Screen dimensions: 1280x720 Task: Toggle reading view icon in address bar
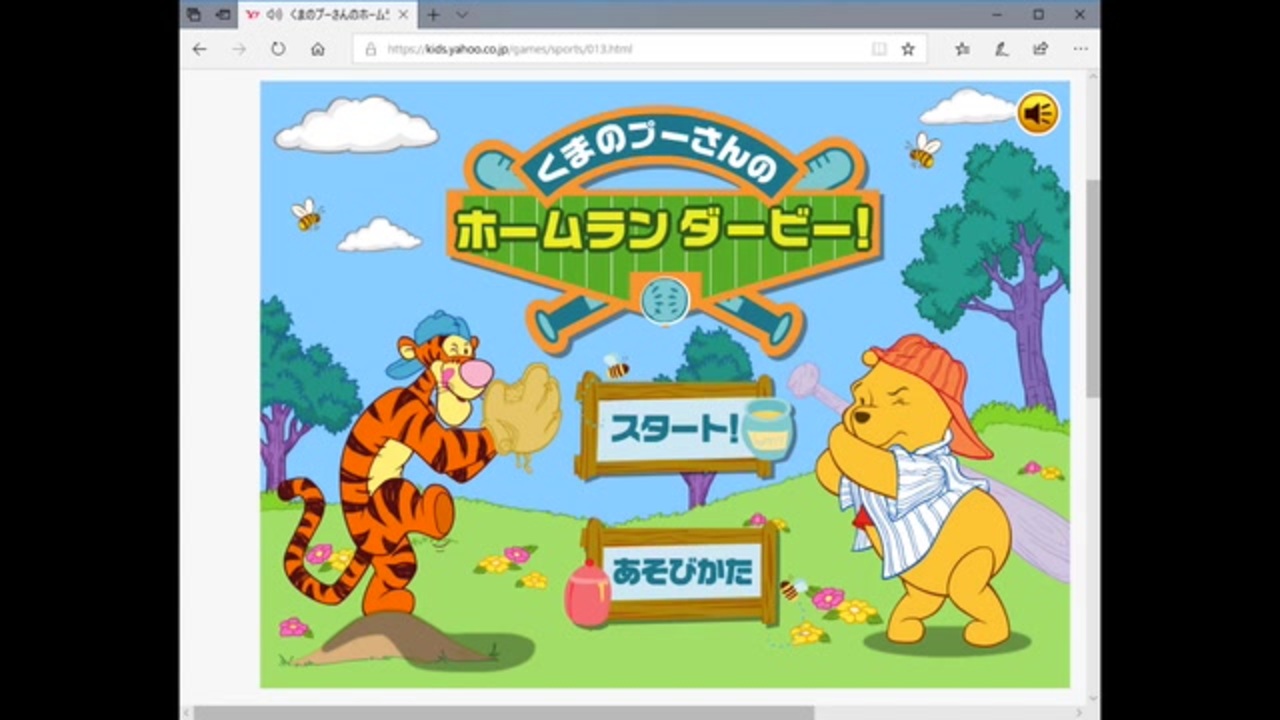pos(878,48)
